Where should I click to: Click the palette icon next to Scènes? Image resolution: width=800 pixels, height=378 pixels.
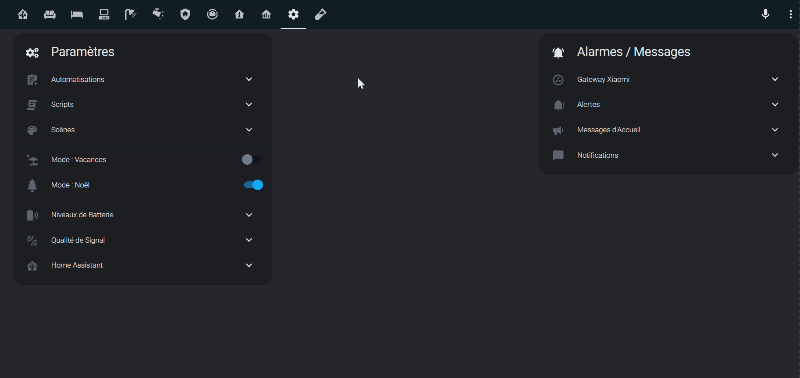[x=32, y=130]
